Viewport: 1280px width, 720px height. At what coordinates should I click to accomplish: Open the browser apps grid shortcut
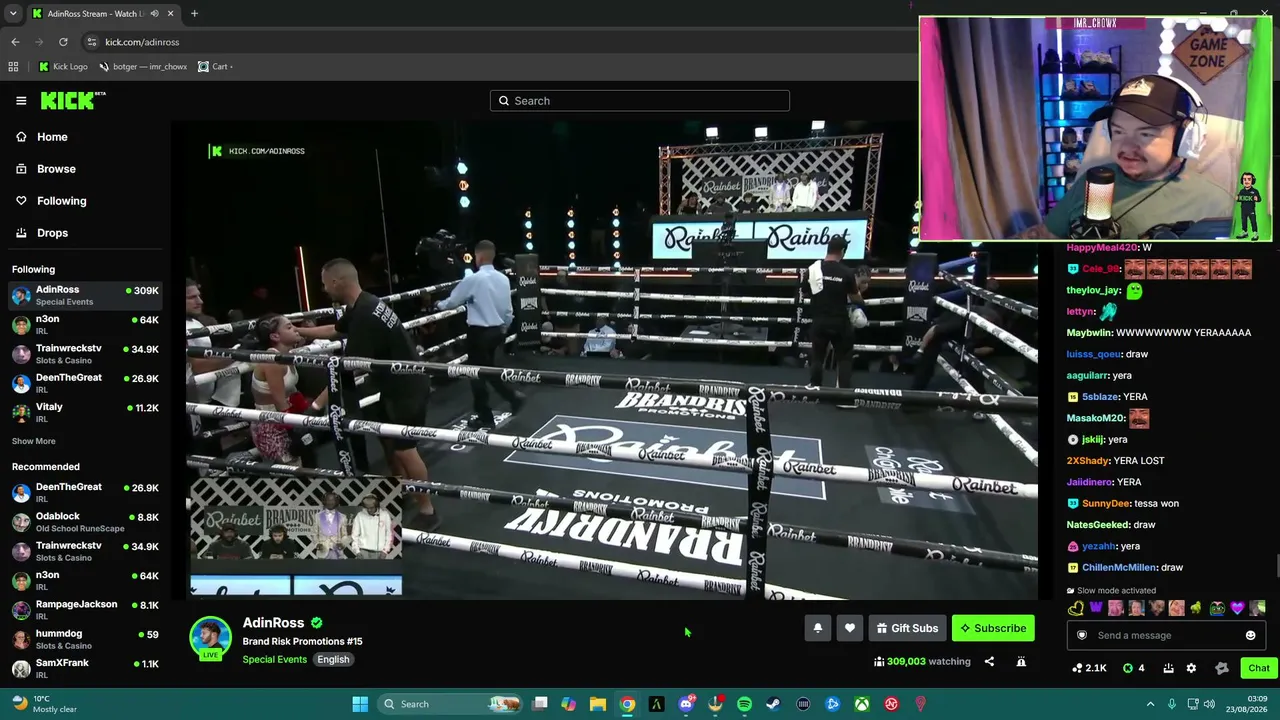13,67
